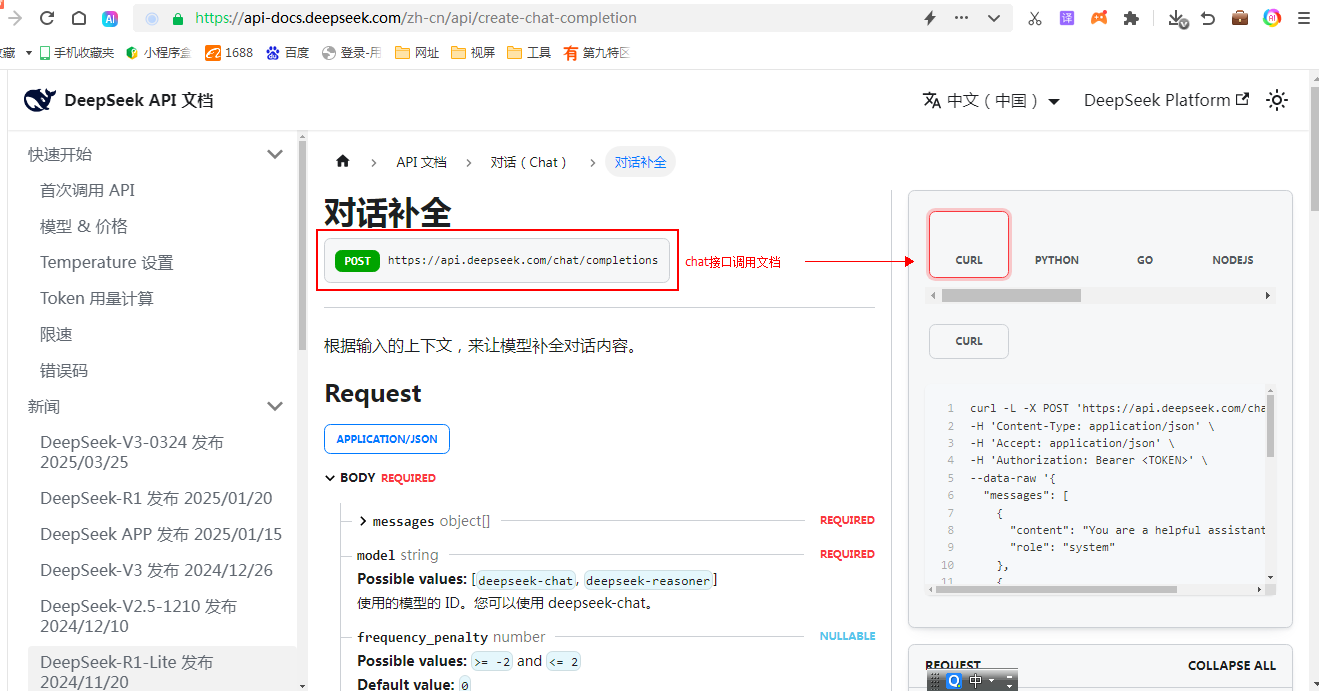Click the 对话补全 breadcrumb

tap(640, 162)
